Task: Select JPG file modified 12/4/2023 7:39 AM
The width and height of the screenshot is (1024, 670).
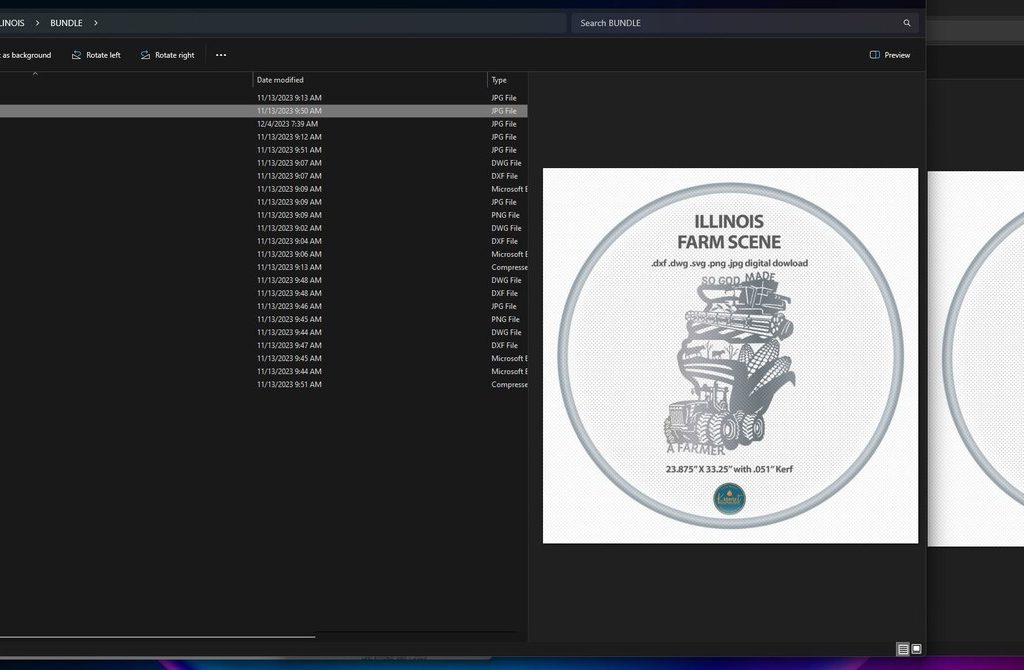Action: click(287, 124)
